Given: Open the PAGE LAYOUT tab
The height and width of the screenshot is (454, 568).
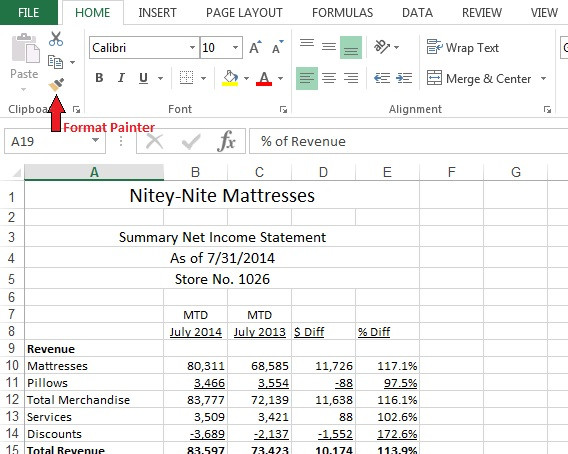Looking at the screenshot, I should (244, 13).
